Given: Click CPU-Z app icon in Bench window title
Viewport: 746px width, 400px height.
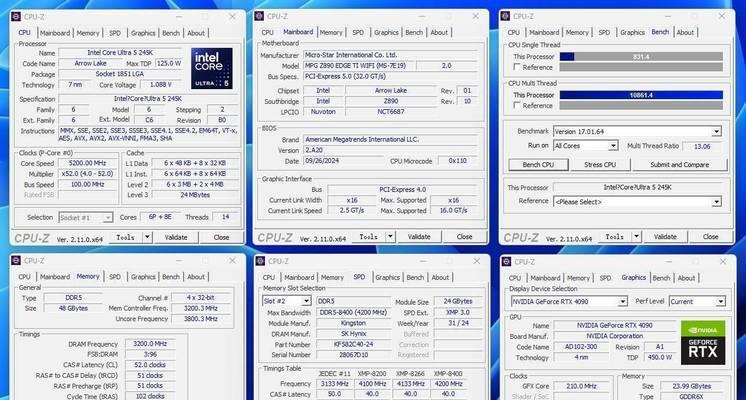Looking at the screenshot, I should (x=505, y=16).
